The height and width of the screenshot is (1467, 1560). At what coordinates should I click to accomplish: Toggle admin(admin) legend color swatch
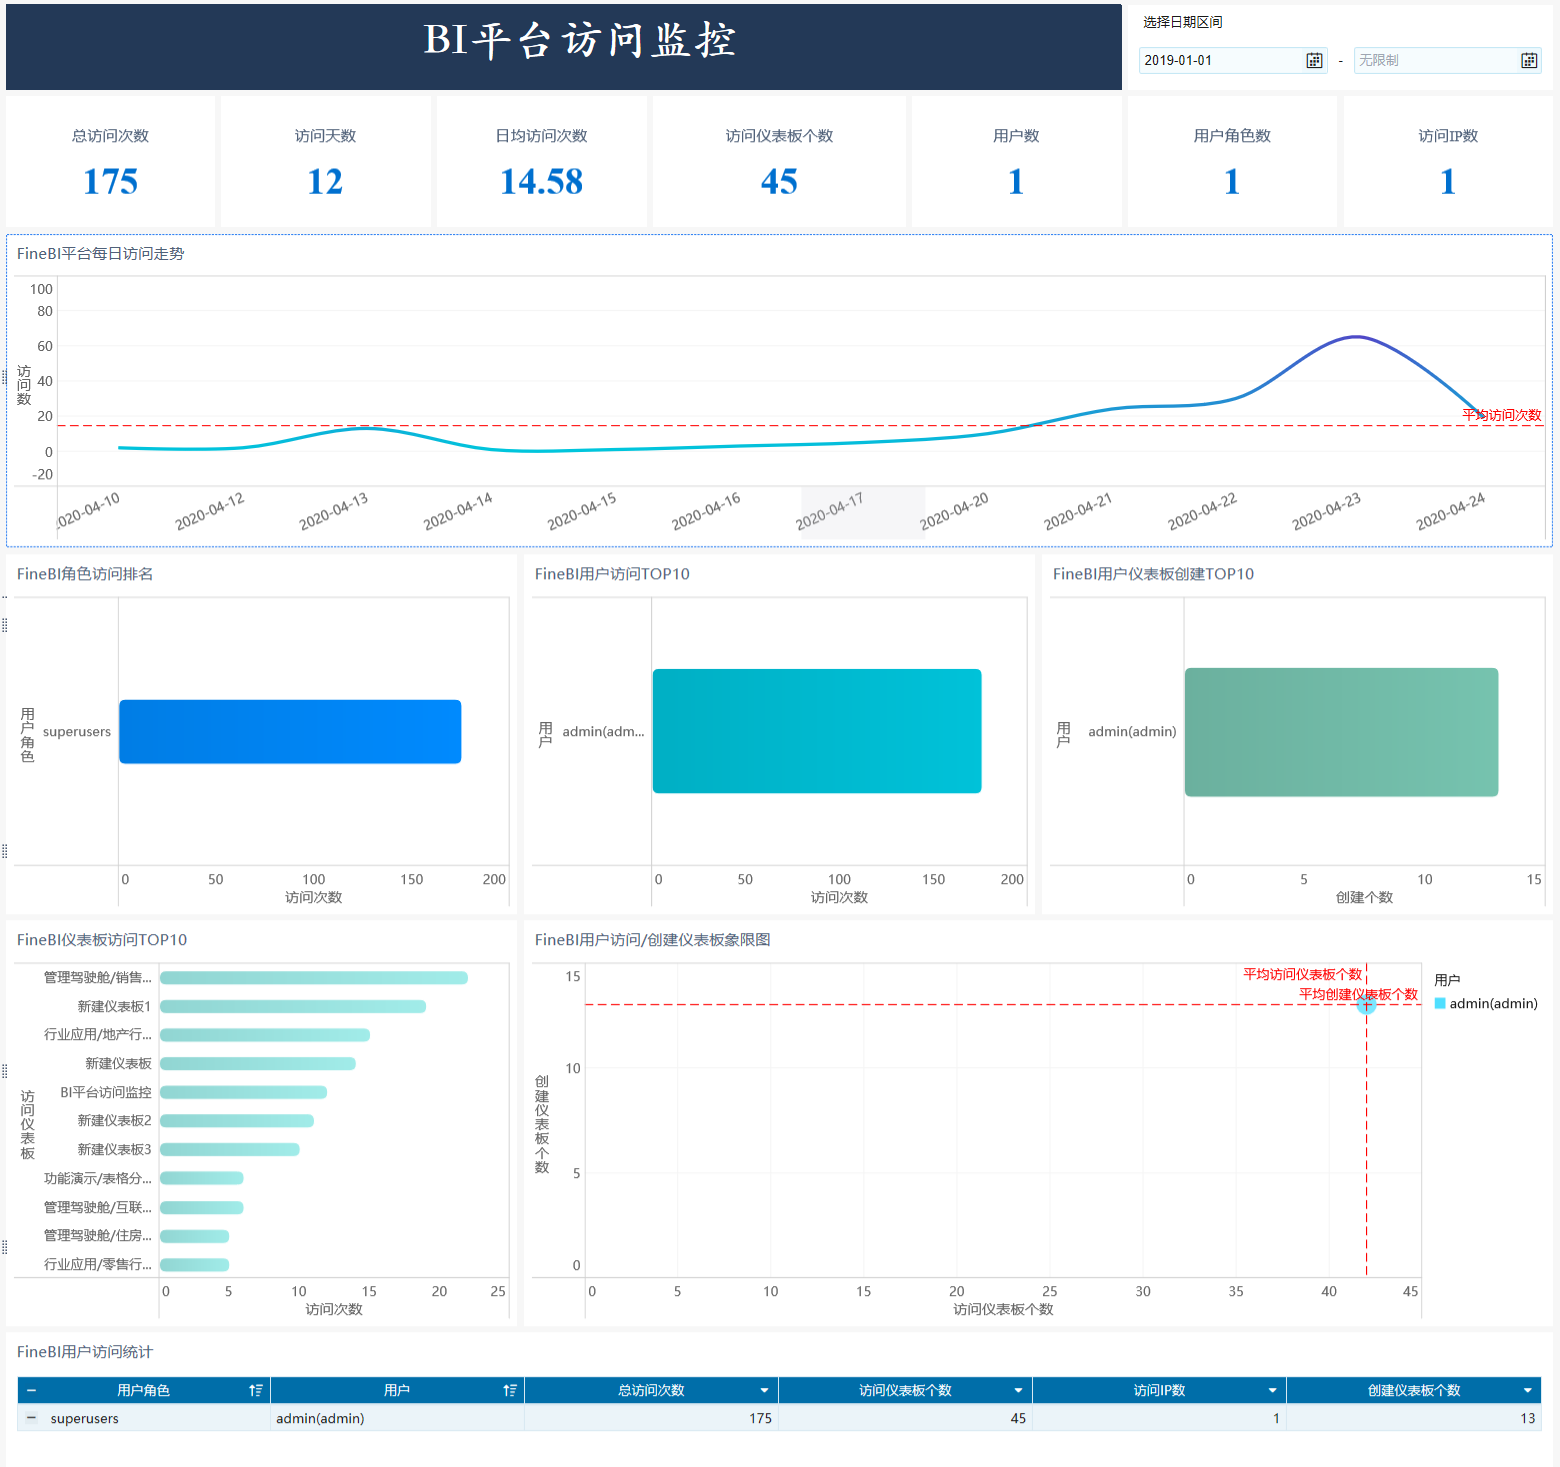1440,1003
